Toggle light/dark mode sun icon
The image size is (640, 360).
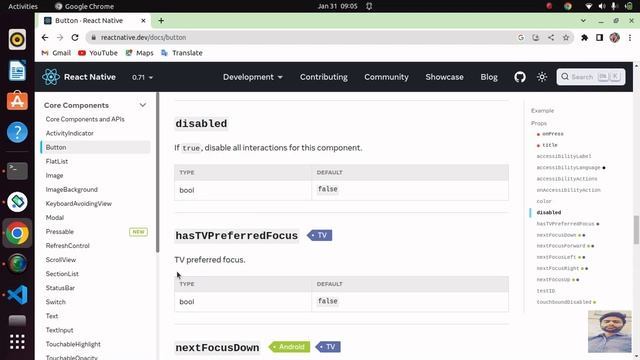542,77
